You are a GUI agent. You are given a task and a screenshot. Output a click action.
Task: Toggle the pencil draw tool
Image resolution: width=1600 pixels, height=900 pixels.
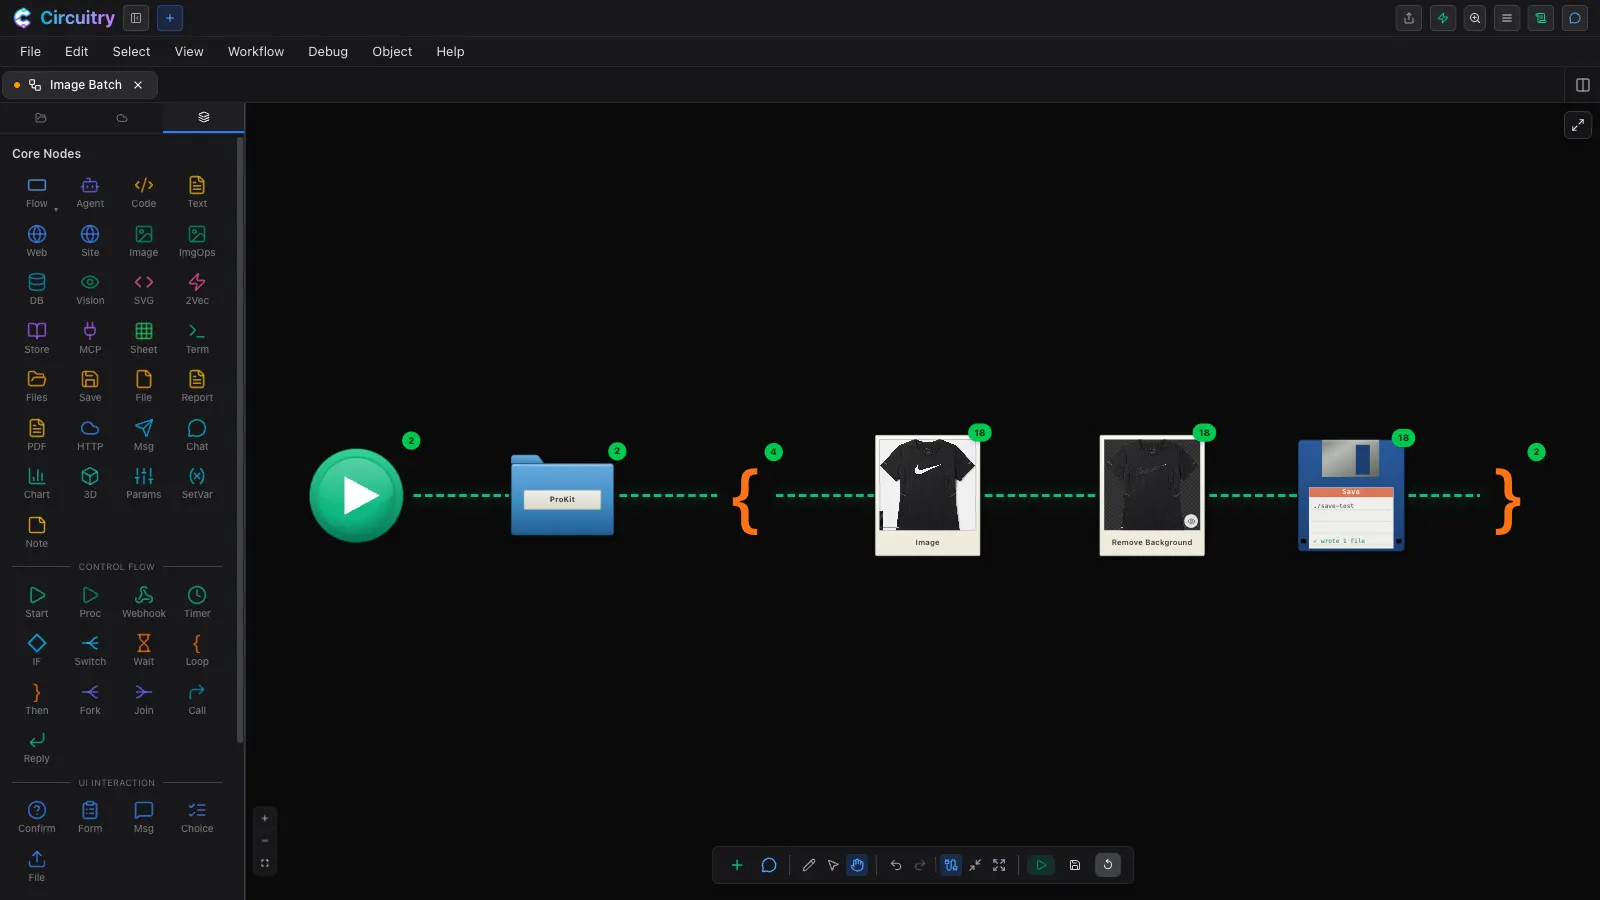[x=809, y=865]
